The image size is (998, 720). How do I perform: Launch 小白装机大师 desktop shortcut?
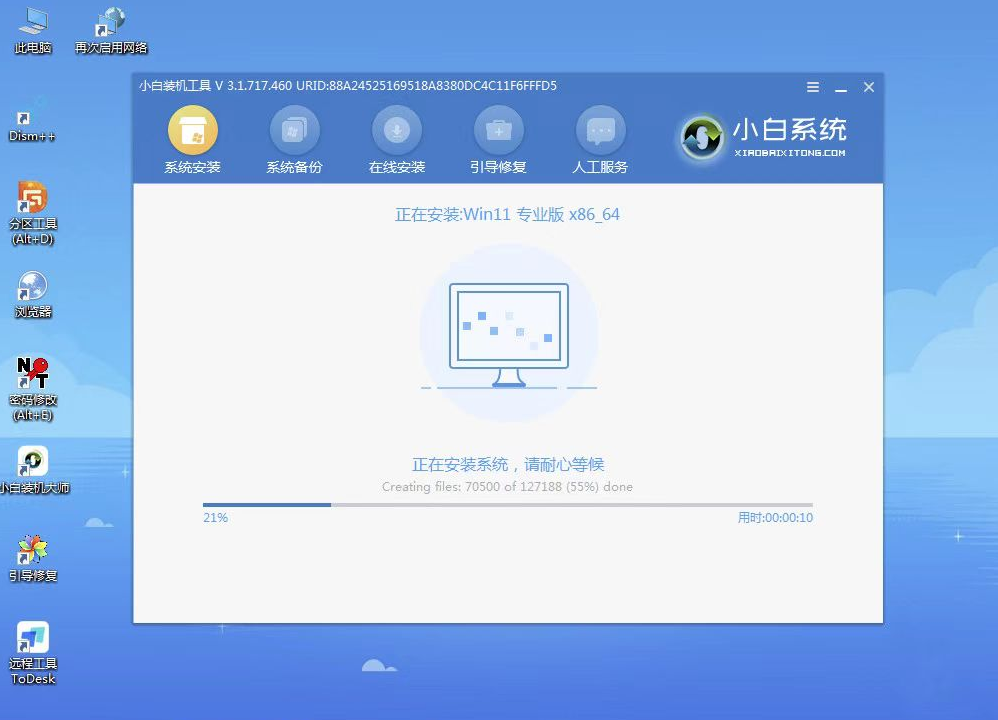[34, 470]
